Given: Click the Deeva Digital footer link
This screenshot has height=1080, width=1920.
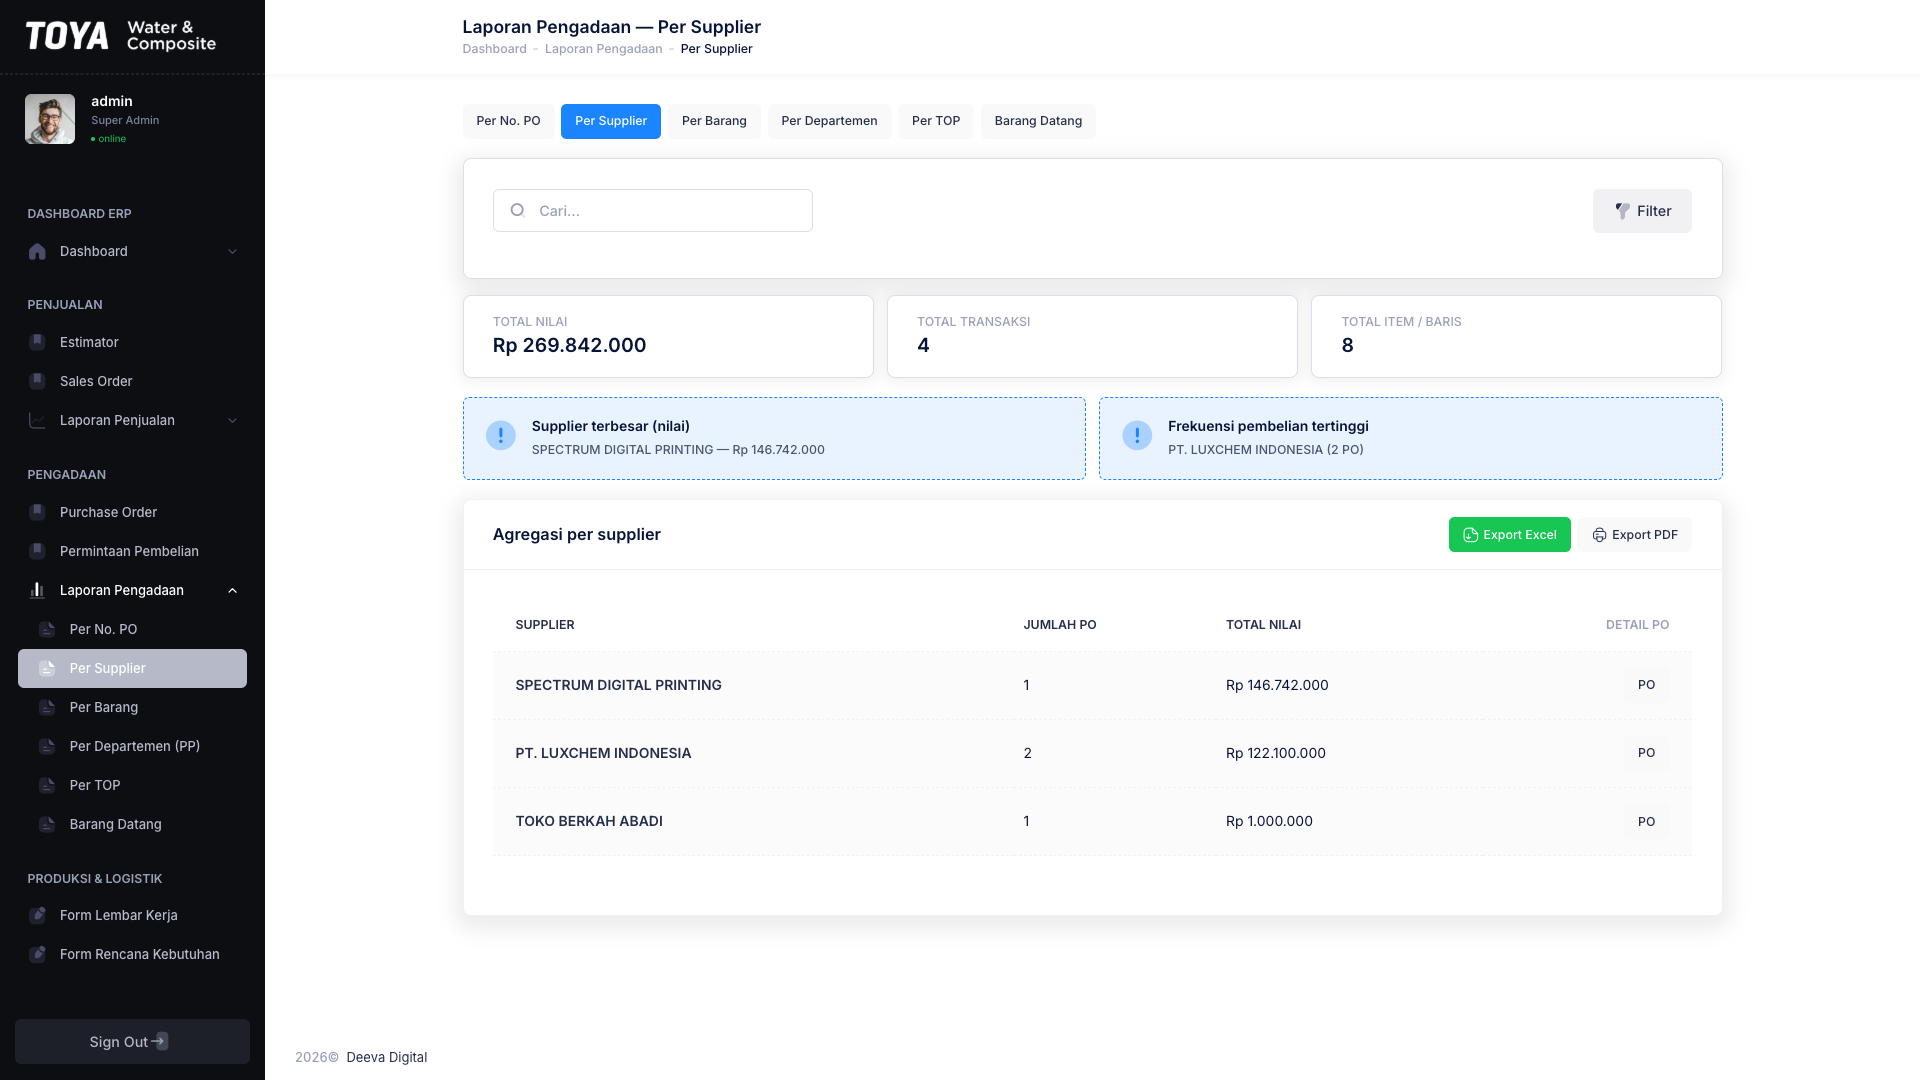Looking at the screenshot, I should [x=386, y=1057].
